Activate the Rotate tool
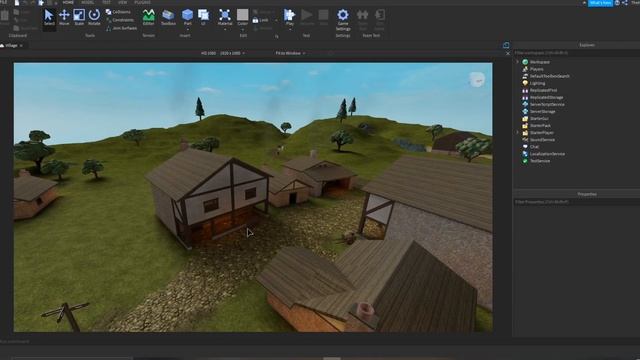Image resolution: width=640 pixels, height=360 pixels. [x=94, y=18]
